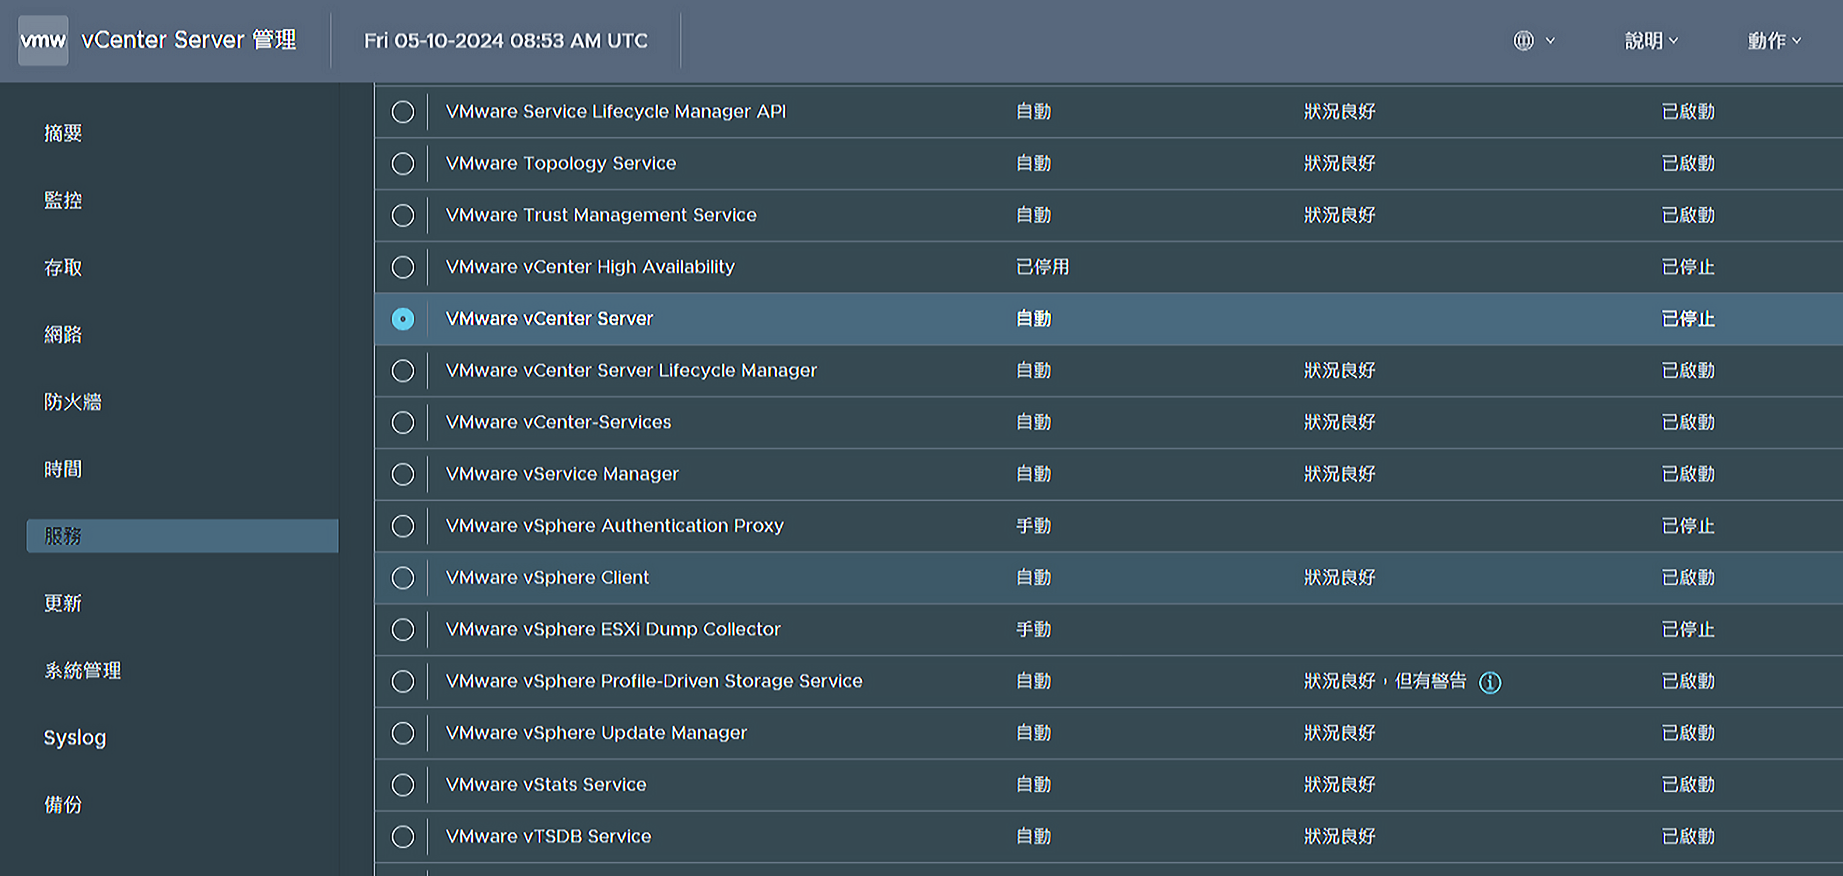Select VMware Service Lifecycle Manager API radio button
1843x876 pixels.
coord(403,112)
